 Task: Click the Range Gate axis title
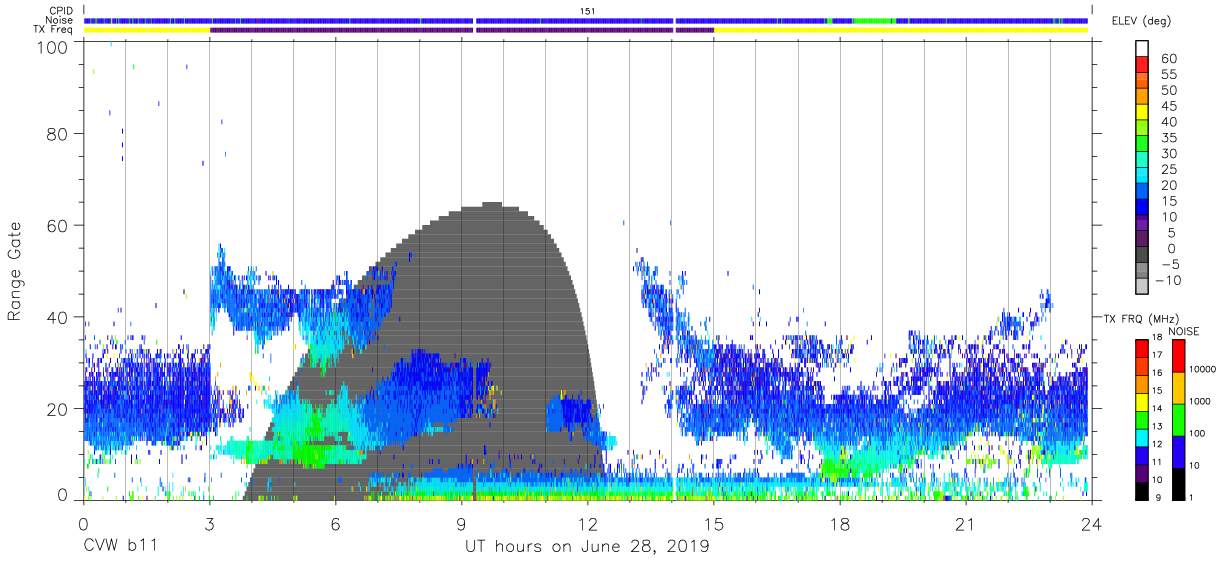15,272
